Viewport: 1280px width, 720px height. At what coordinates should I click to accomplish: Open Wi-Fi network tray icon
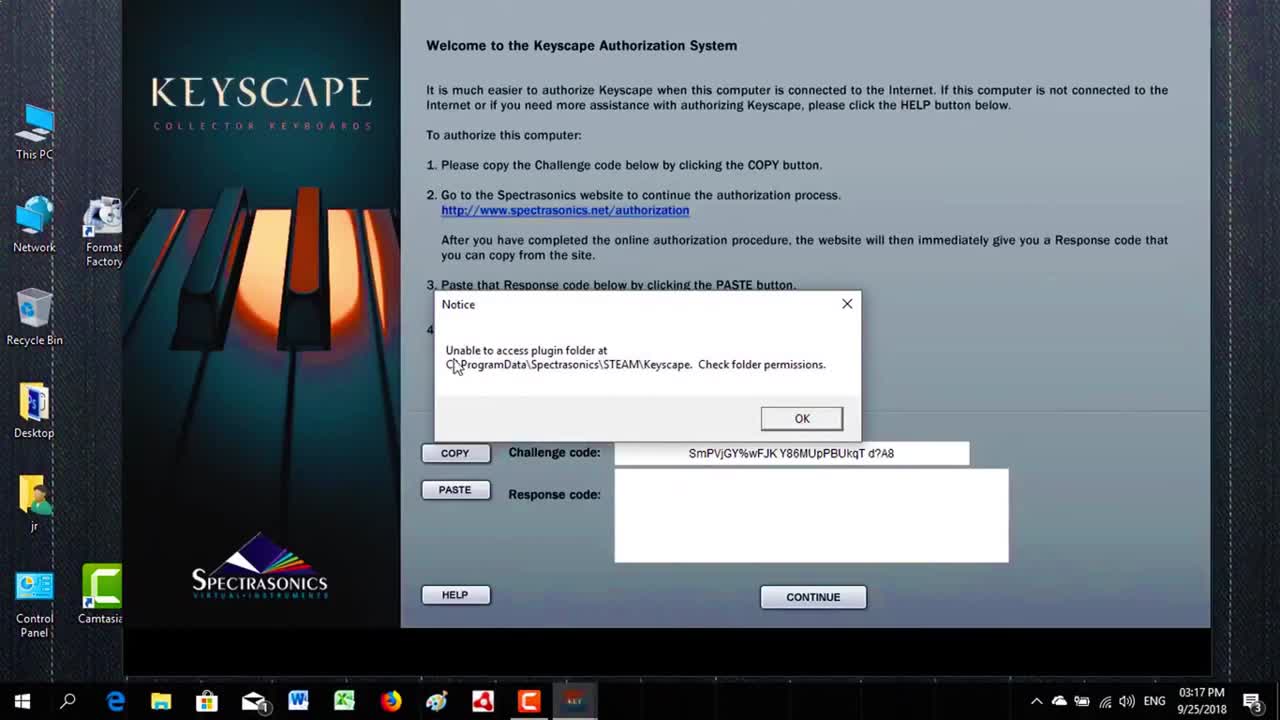(x=1105, y=701)
